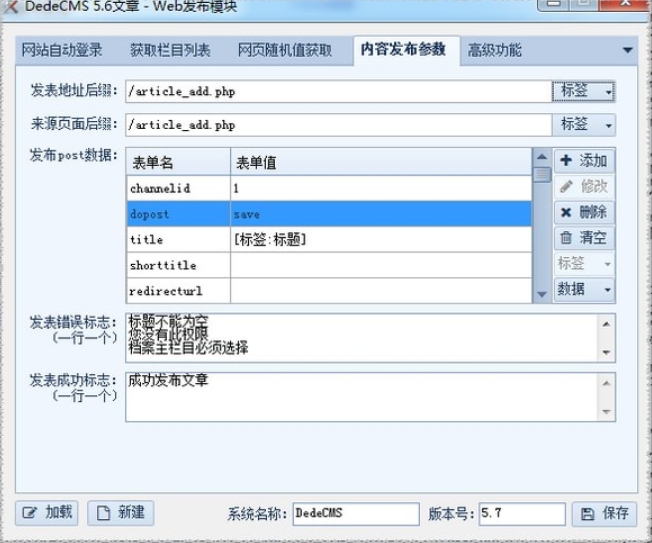
Task: Click inside the 发表错误标志 text area
Action: [362, 338]
